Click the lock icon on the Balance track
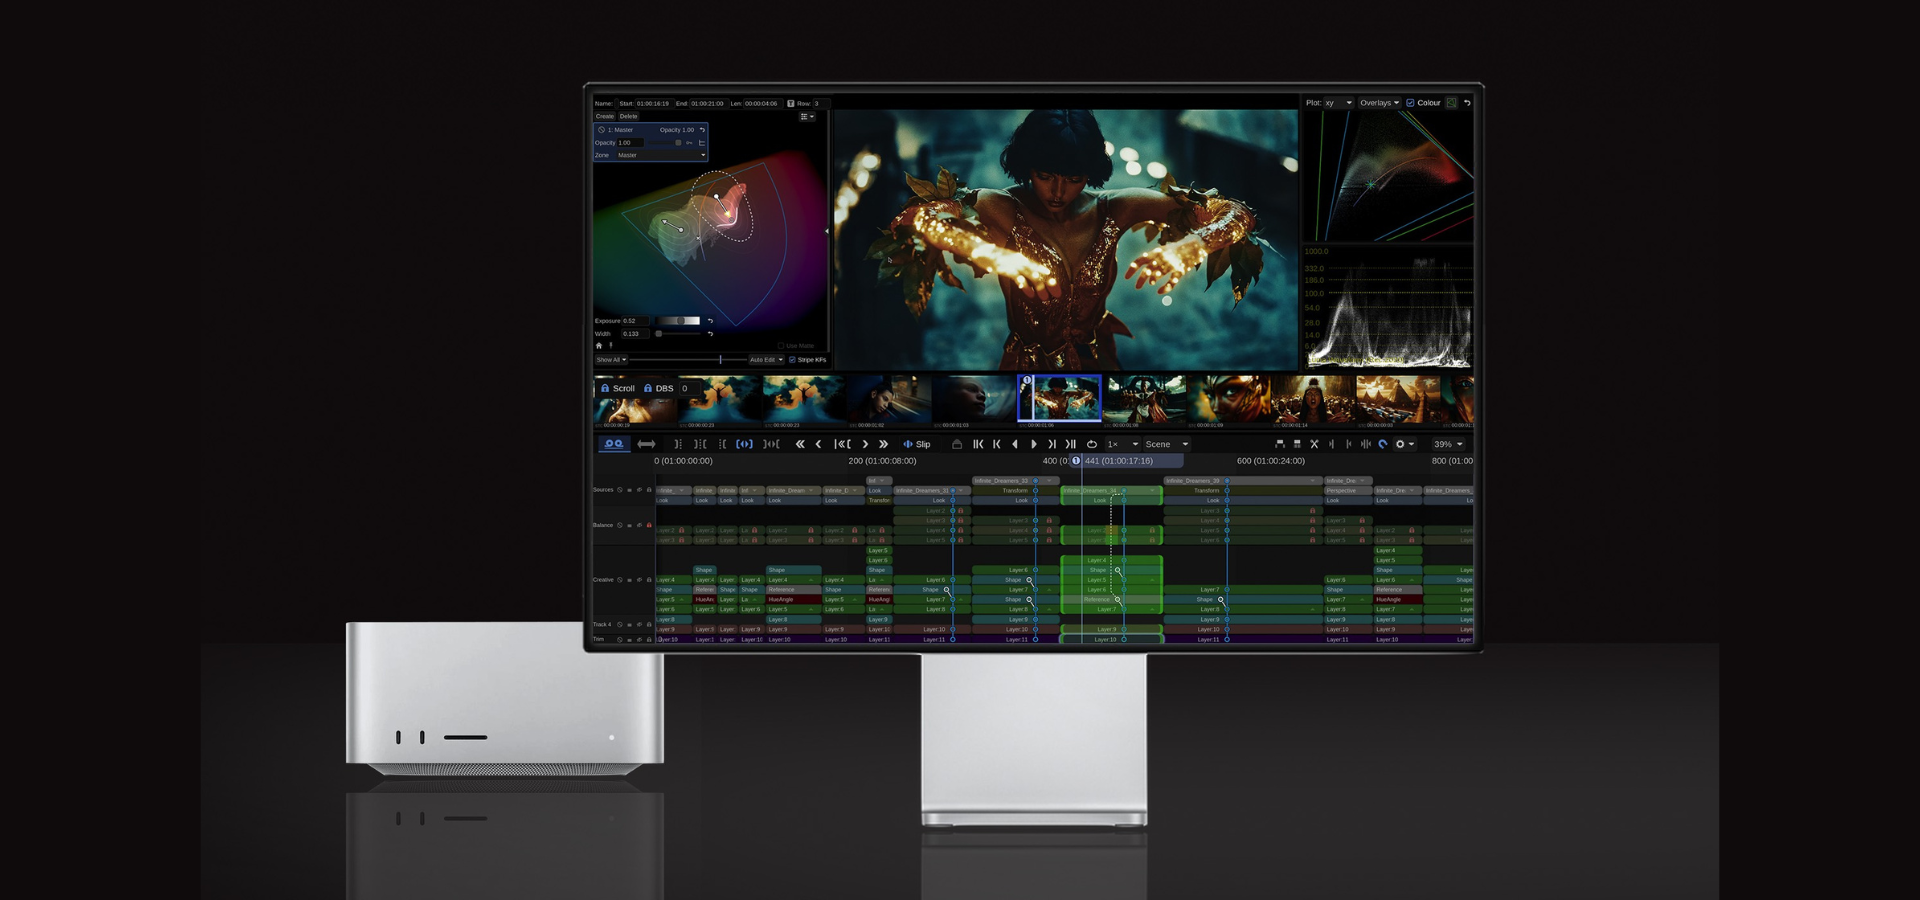 (x=649, y=525)
